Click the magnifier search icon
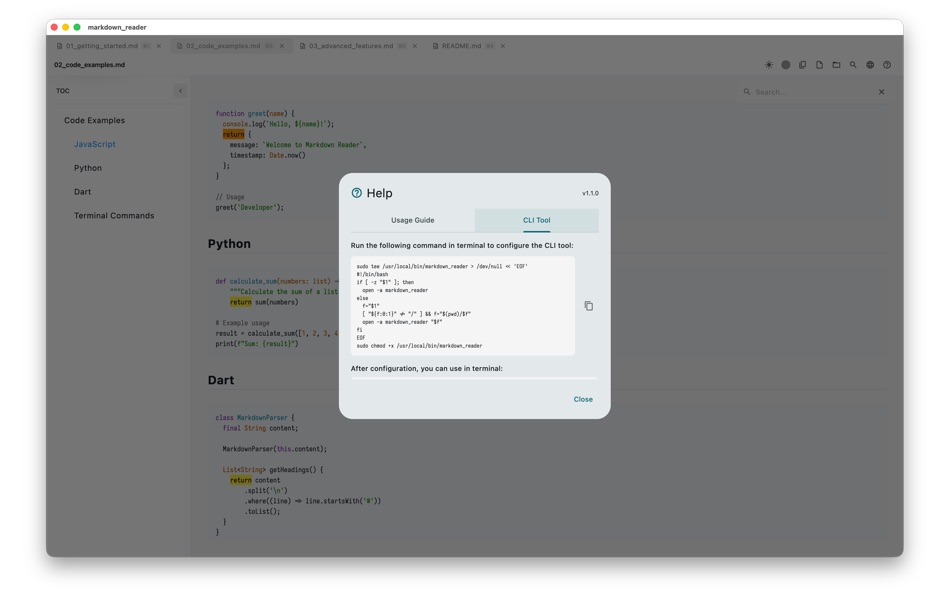Screen dimensions: 950x594 coord(853,64)
